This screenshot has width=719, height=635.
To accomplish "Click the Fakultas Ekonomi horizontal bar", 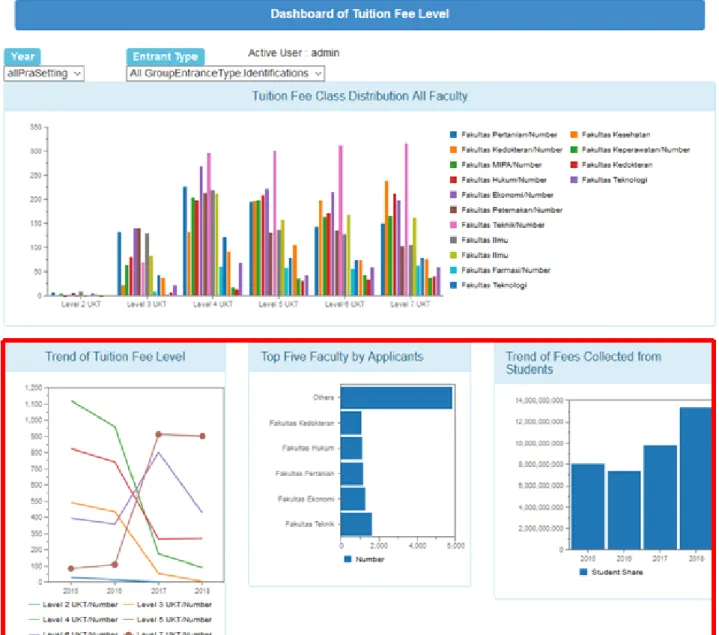I will tap(353, 499).
